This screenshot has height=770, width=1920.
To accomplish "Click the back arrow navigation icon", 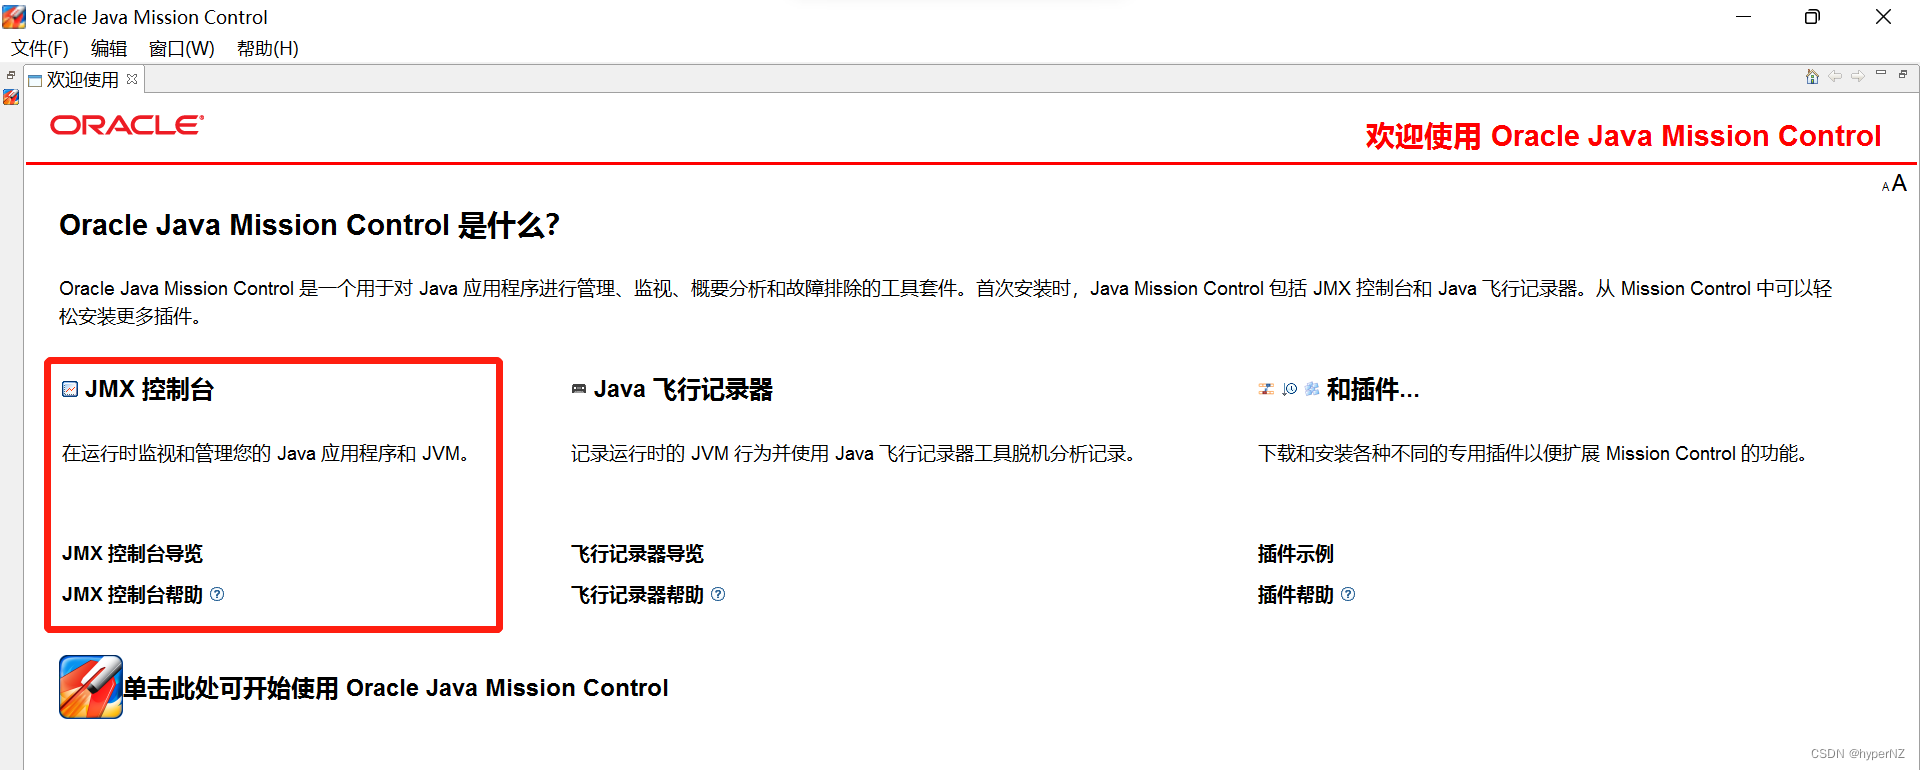I will [x=1835, y=77].
